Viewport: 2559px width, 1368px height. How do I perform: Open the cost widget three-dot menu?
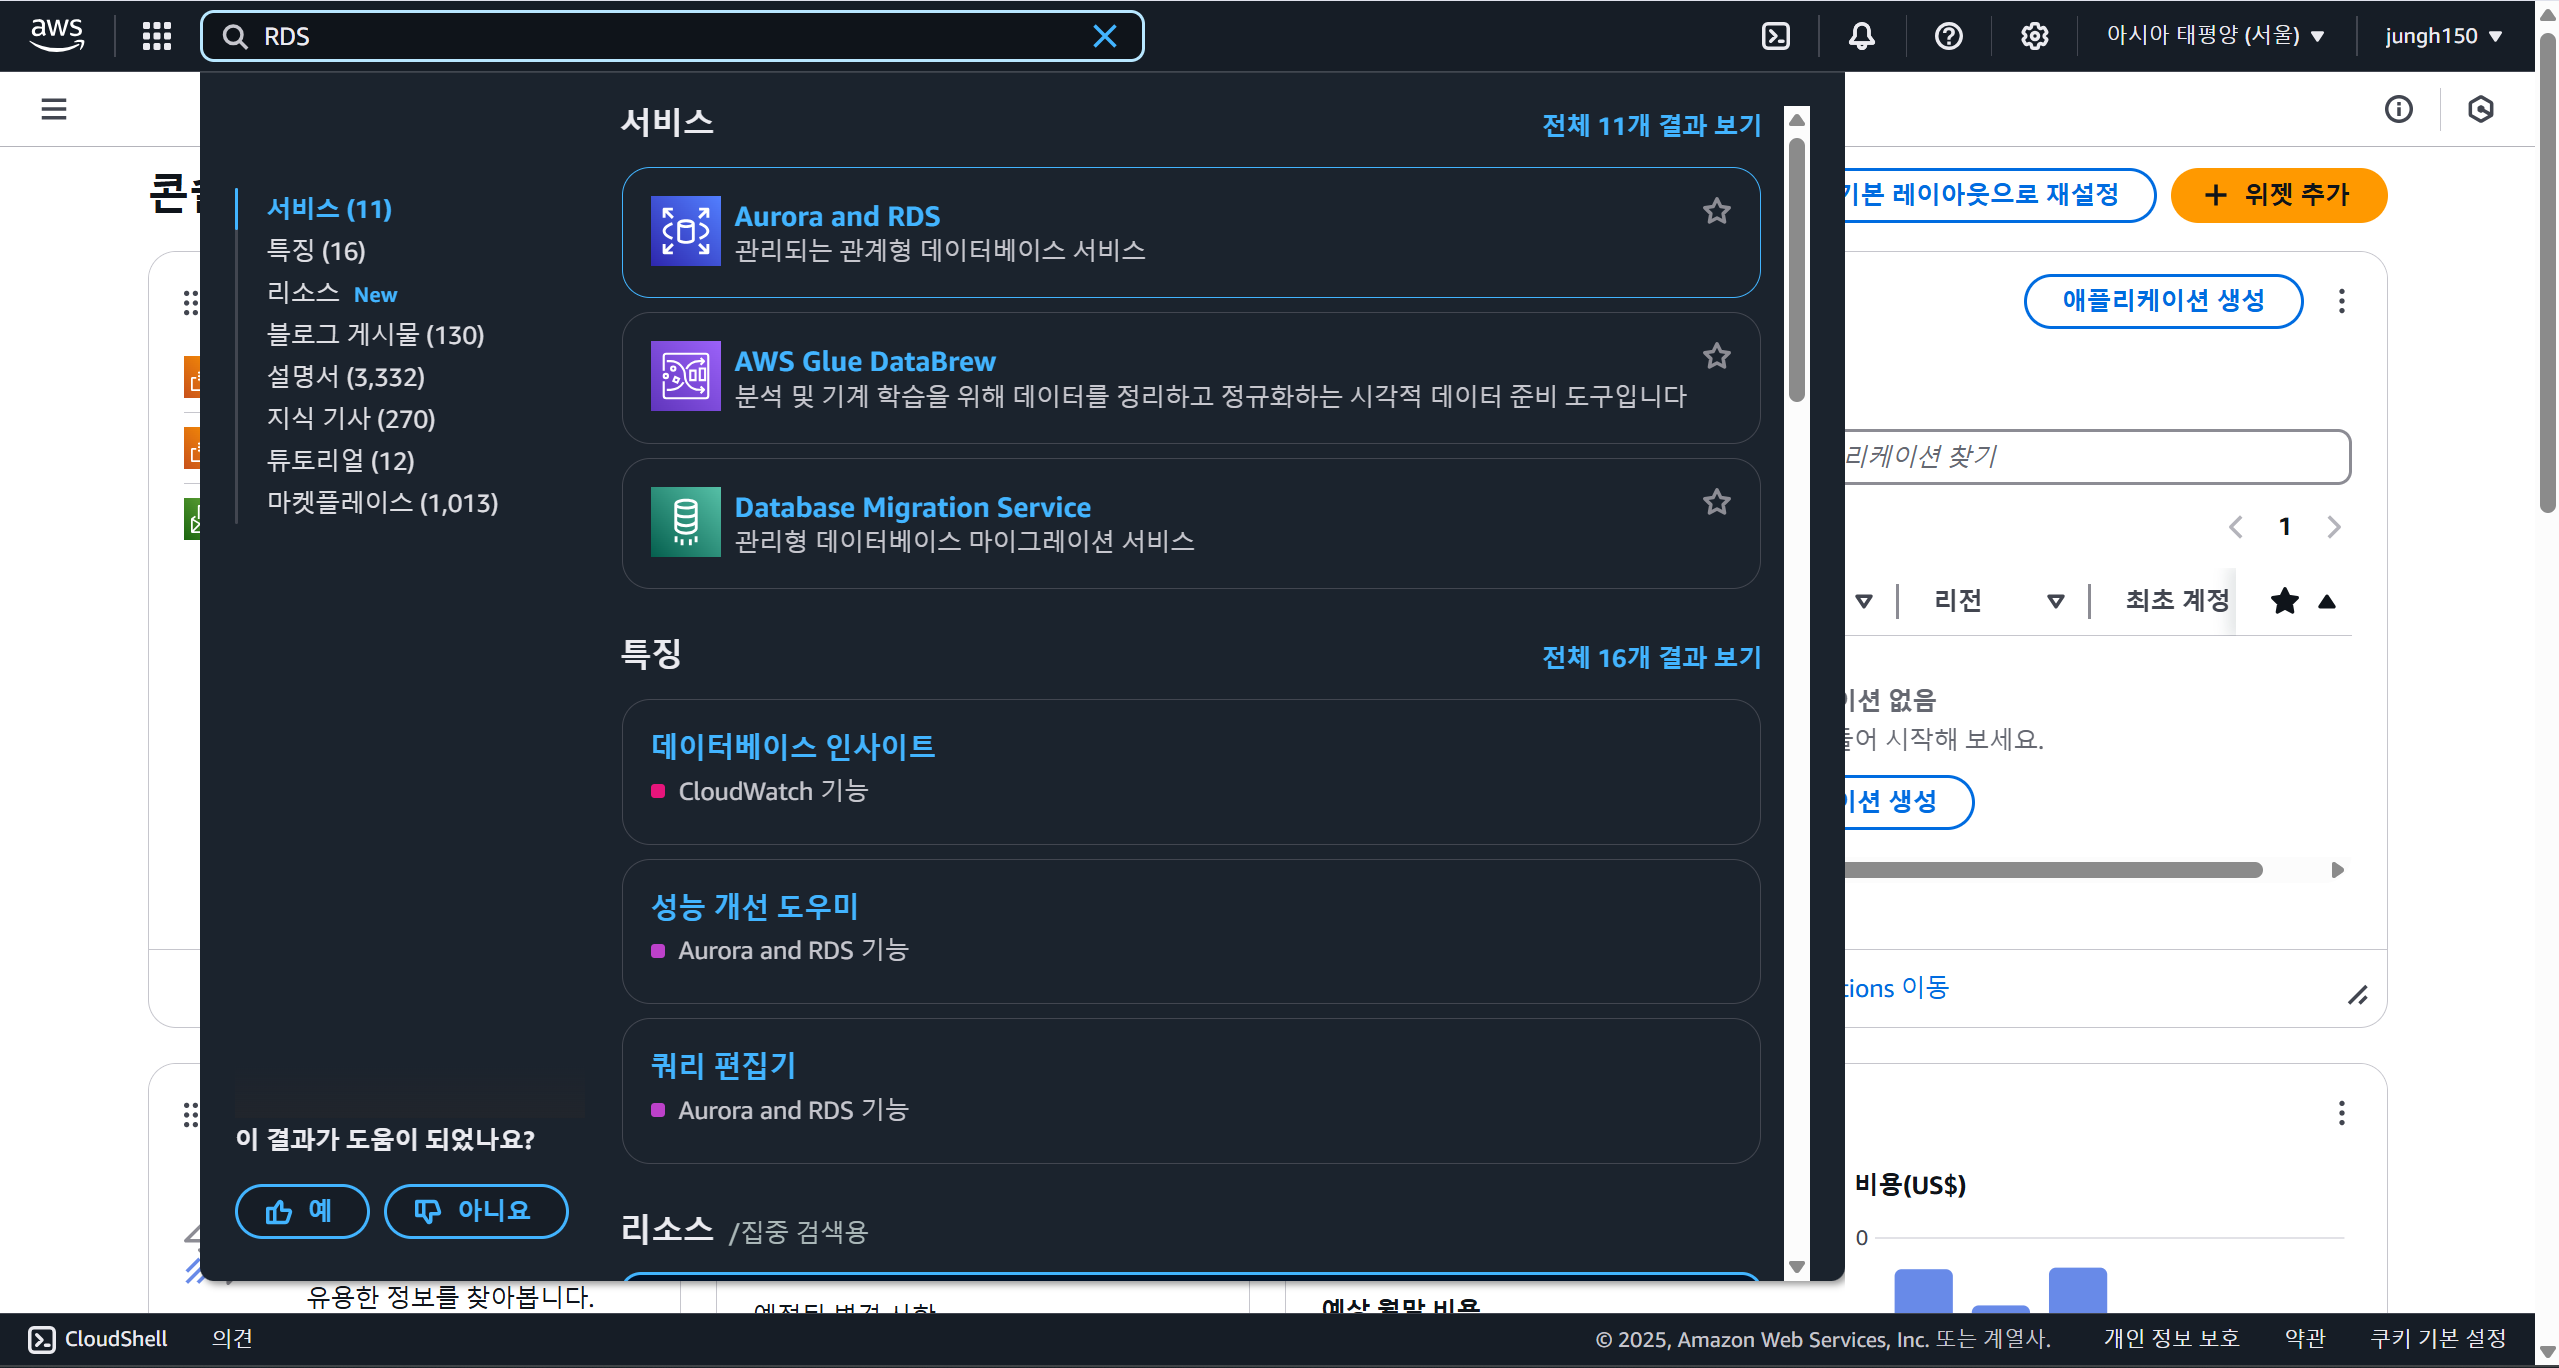[2342, 1113]
